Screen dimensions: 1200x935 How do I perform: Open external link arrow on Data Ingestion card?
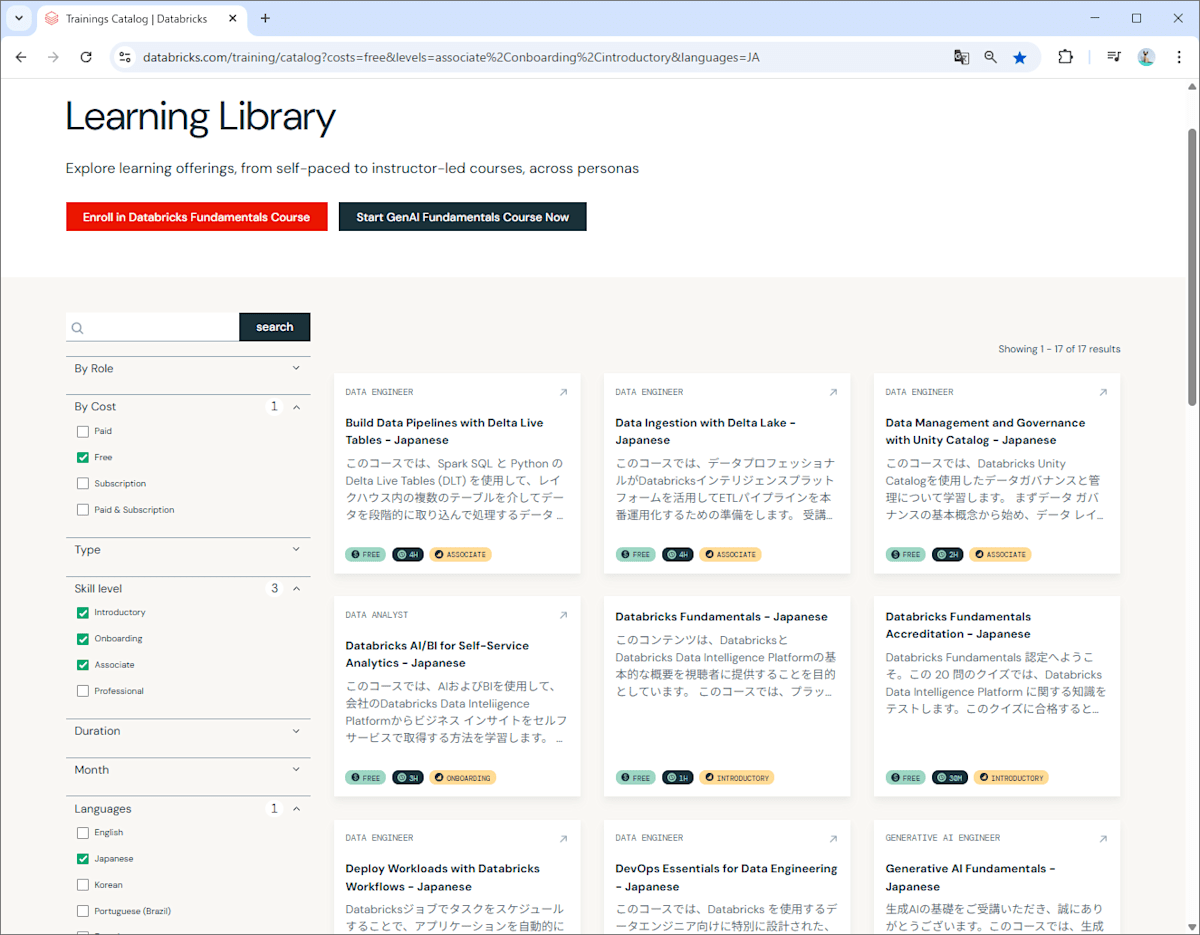pos(833,392)
